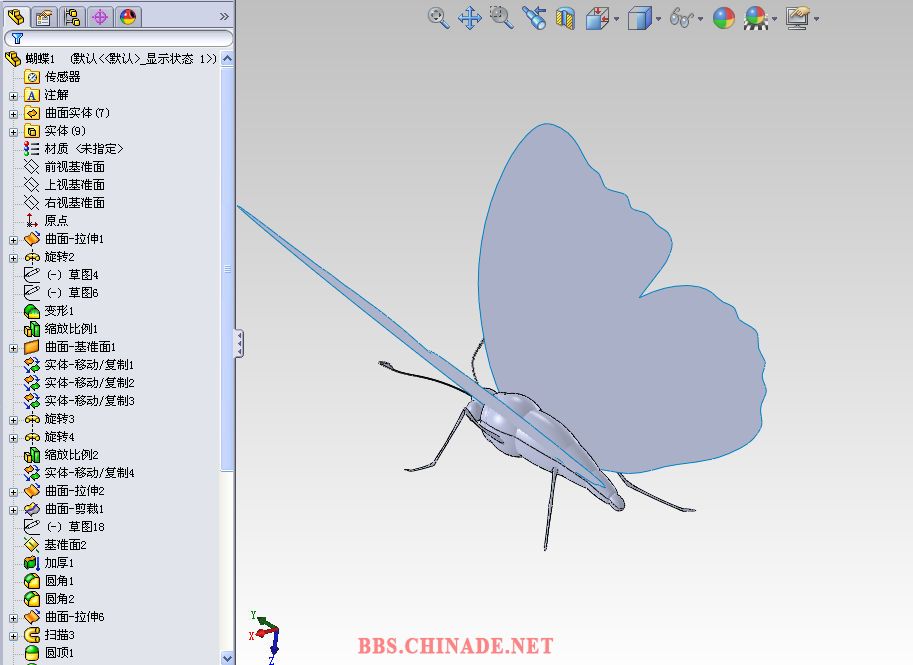Expand the 曲面实体(7) folder

tap(13, 113)
